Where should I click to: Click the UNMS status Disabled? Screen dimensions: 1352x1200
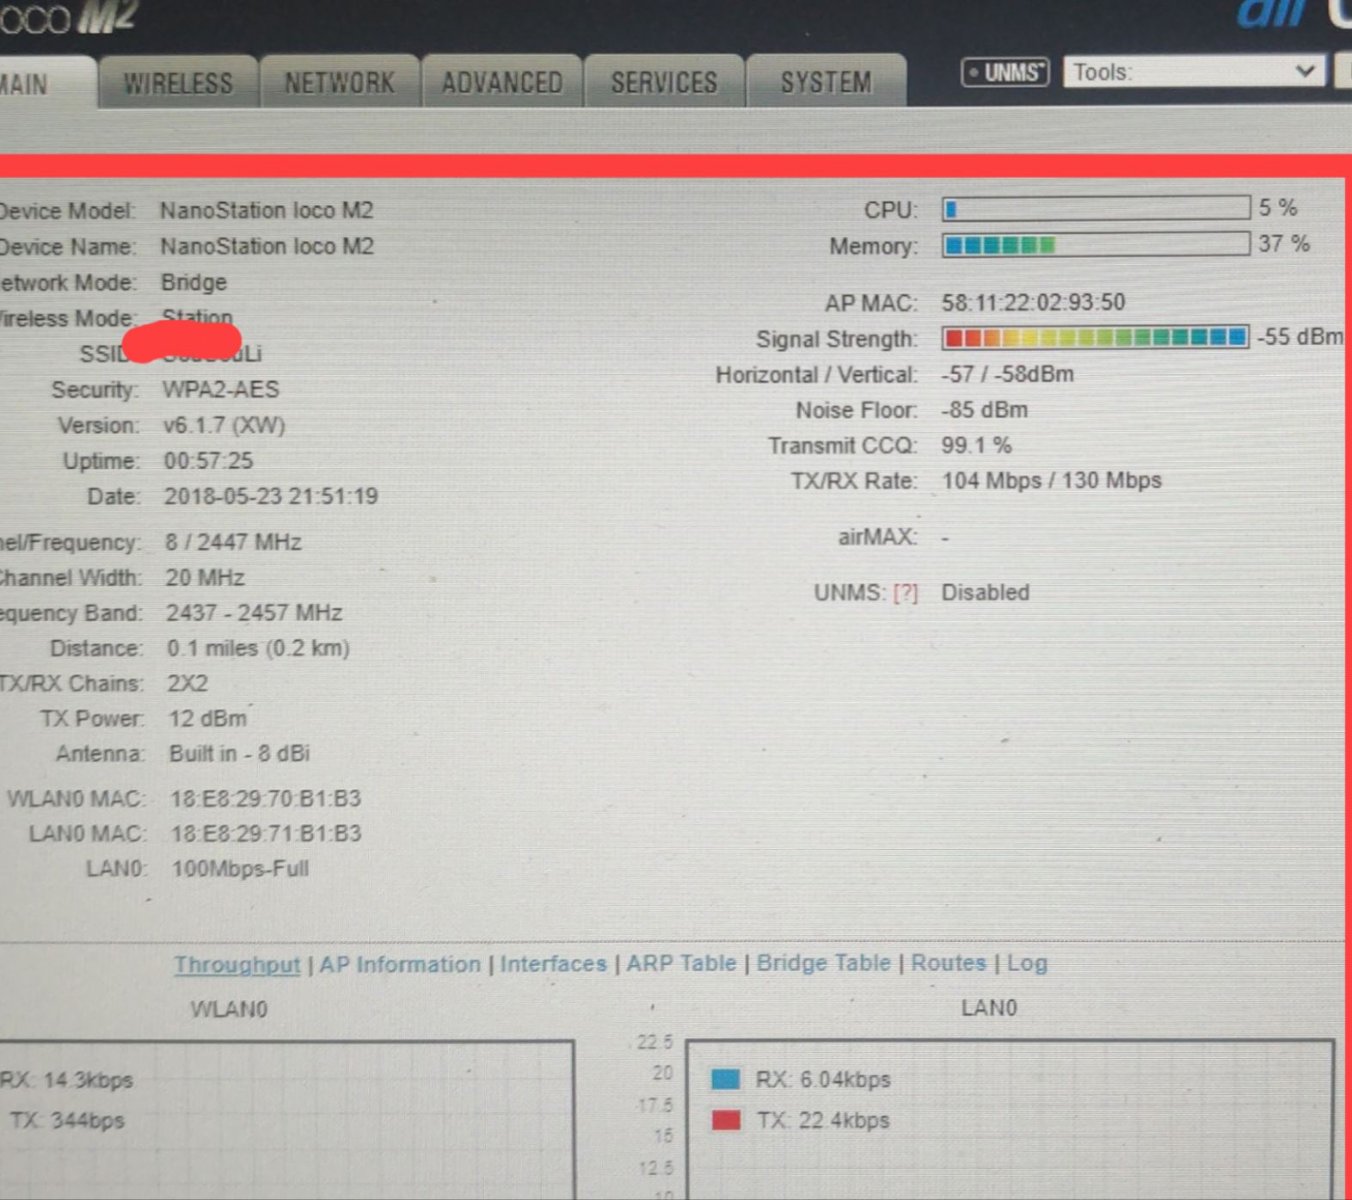coord(985,592)
